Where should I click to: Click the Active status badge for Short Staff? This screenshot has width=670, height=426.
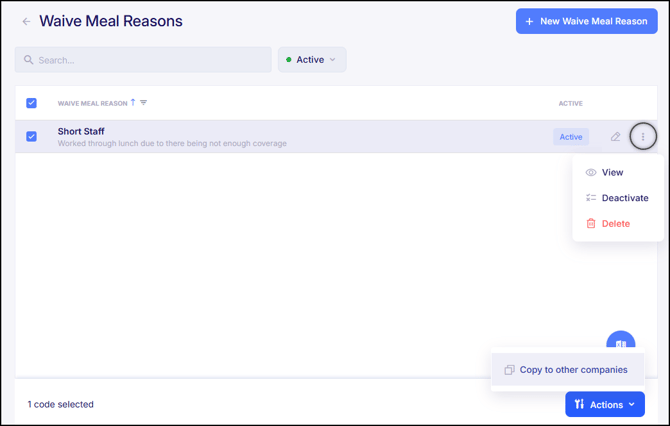point(571,137)
